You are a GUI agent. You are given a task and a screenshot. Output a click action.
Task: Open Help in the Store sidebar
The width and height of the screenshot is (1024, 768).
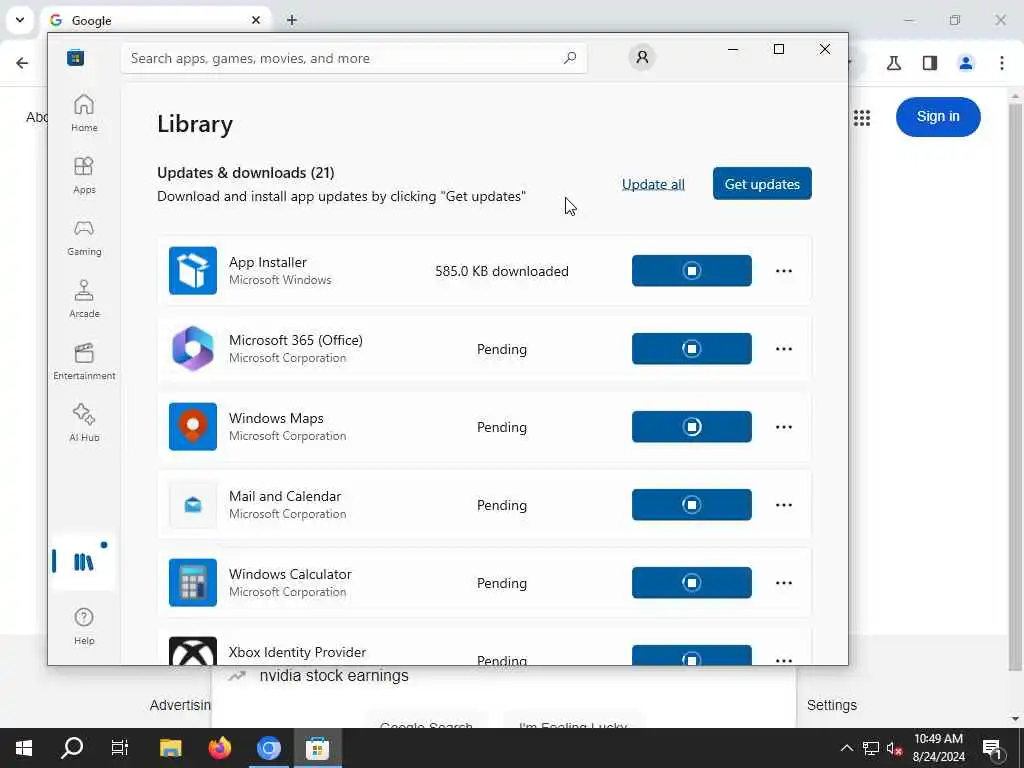tap(84, 626)
